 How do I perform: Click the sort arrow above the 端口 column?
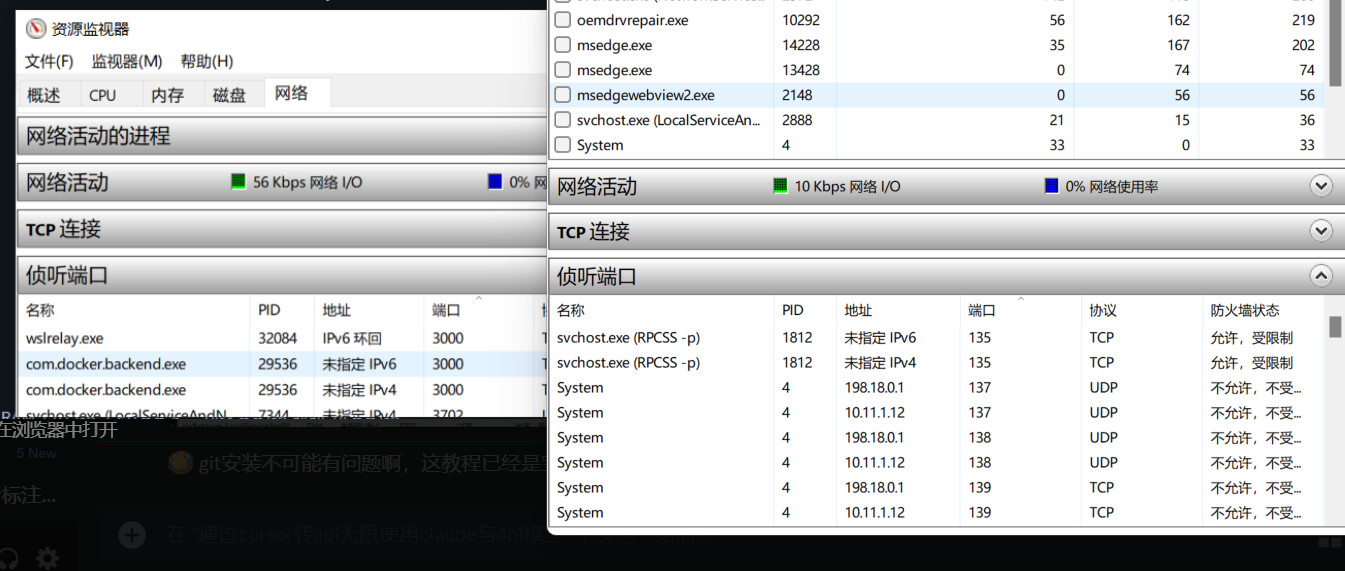(1020, 299)
